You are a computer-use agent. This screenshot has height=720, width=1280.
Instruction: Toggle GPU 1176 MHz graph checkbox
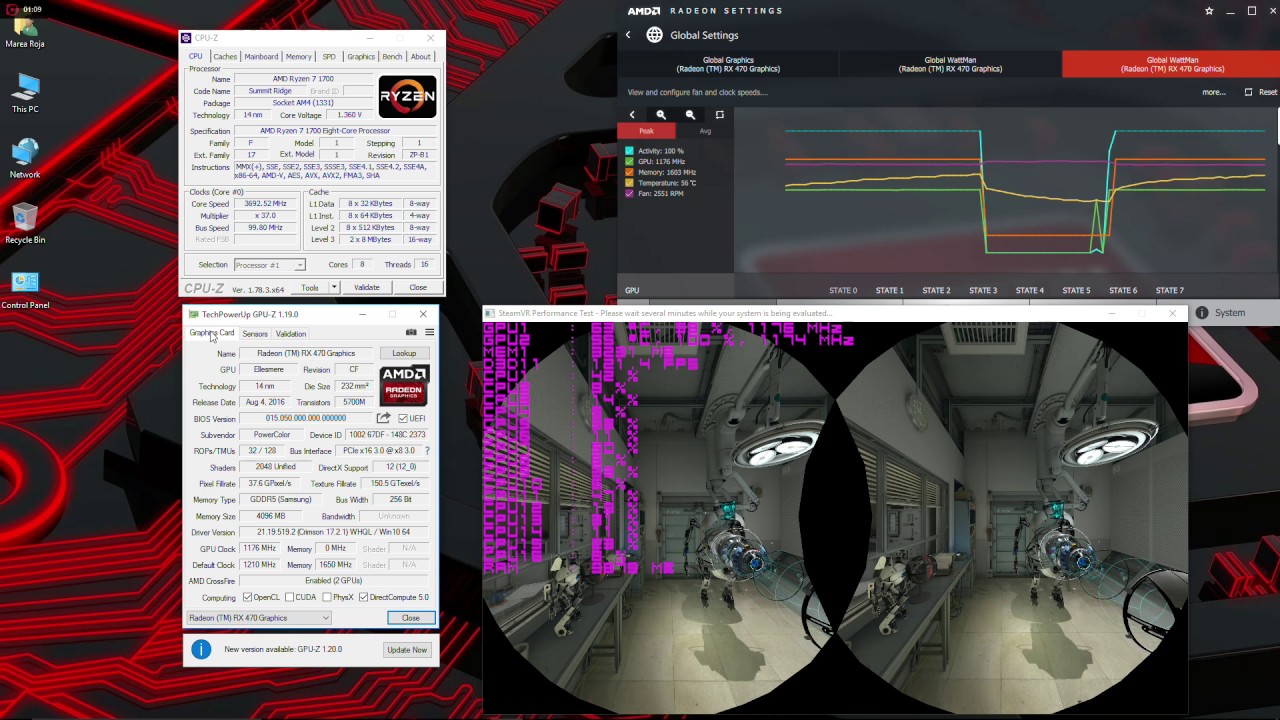click(629, 162)
